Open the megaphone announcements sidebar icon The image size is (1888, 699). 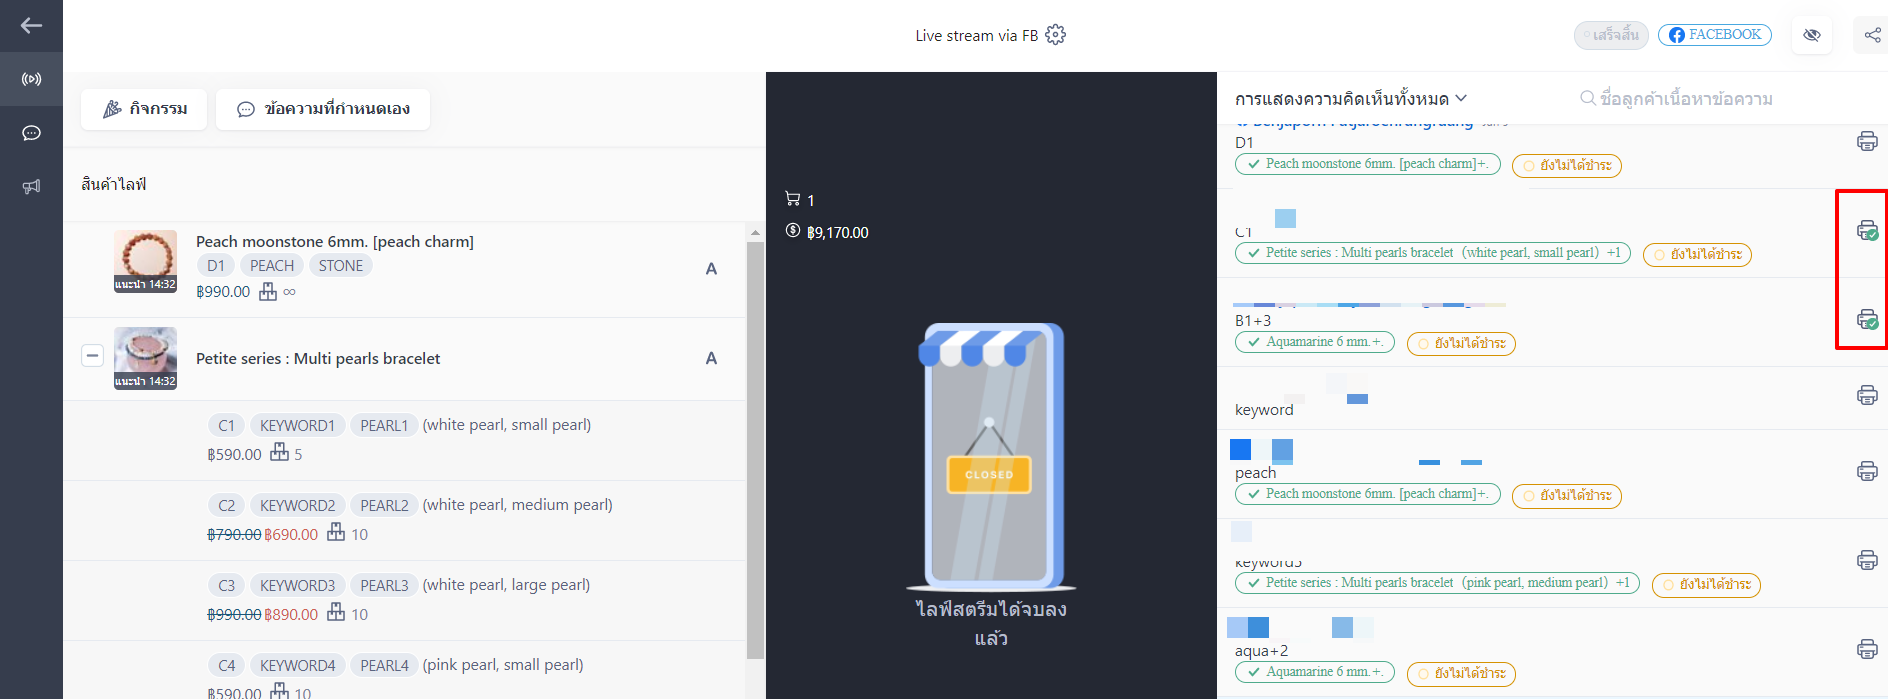31,186
